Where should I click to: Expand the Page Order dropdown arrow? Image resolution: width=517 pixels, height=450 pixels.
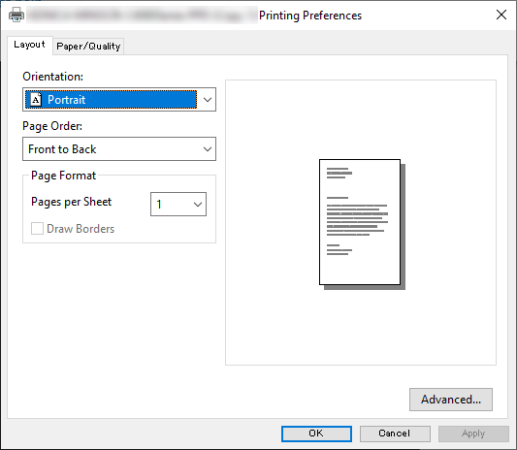[207, 149]
